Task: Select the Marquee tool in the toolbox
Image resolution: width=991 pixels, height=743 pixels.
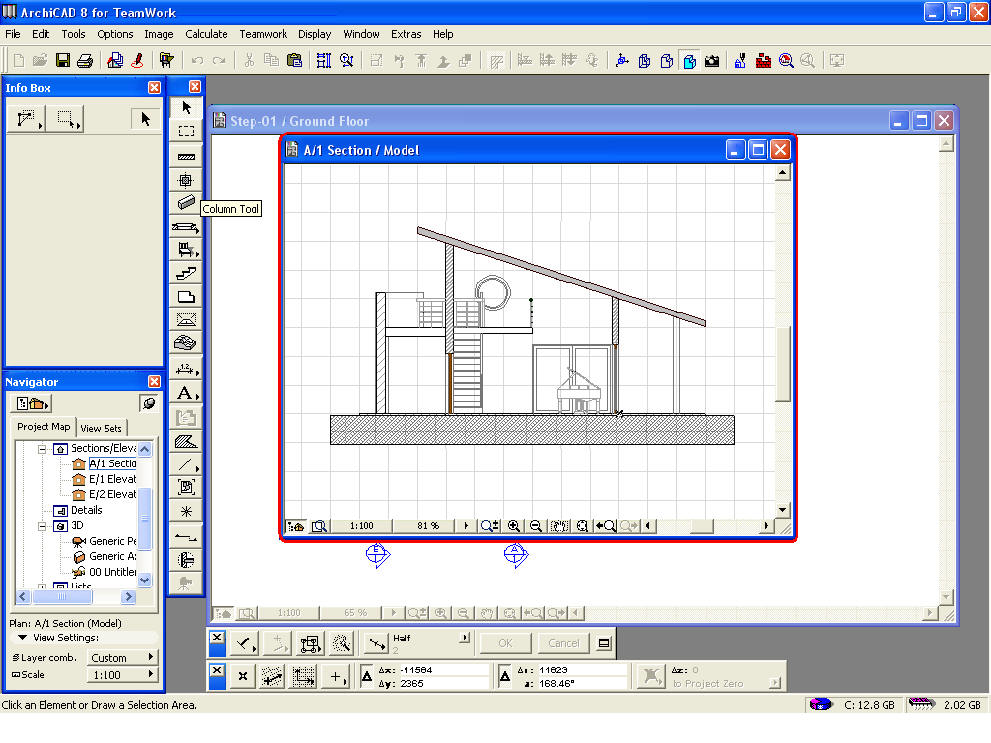Action: click(186, 131)
